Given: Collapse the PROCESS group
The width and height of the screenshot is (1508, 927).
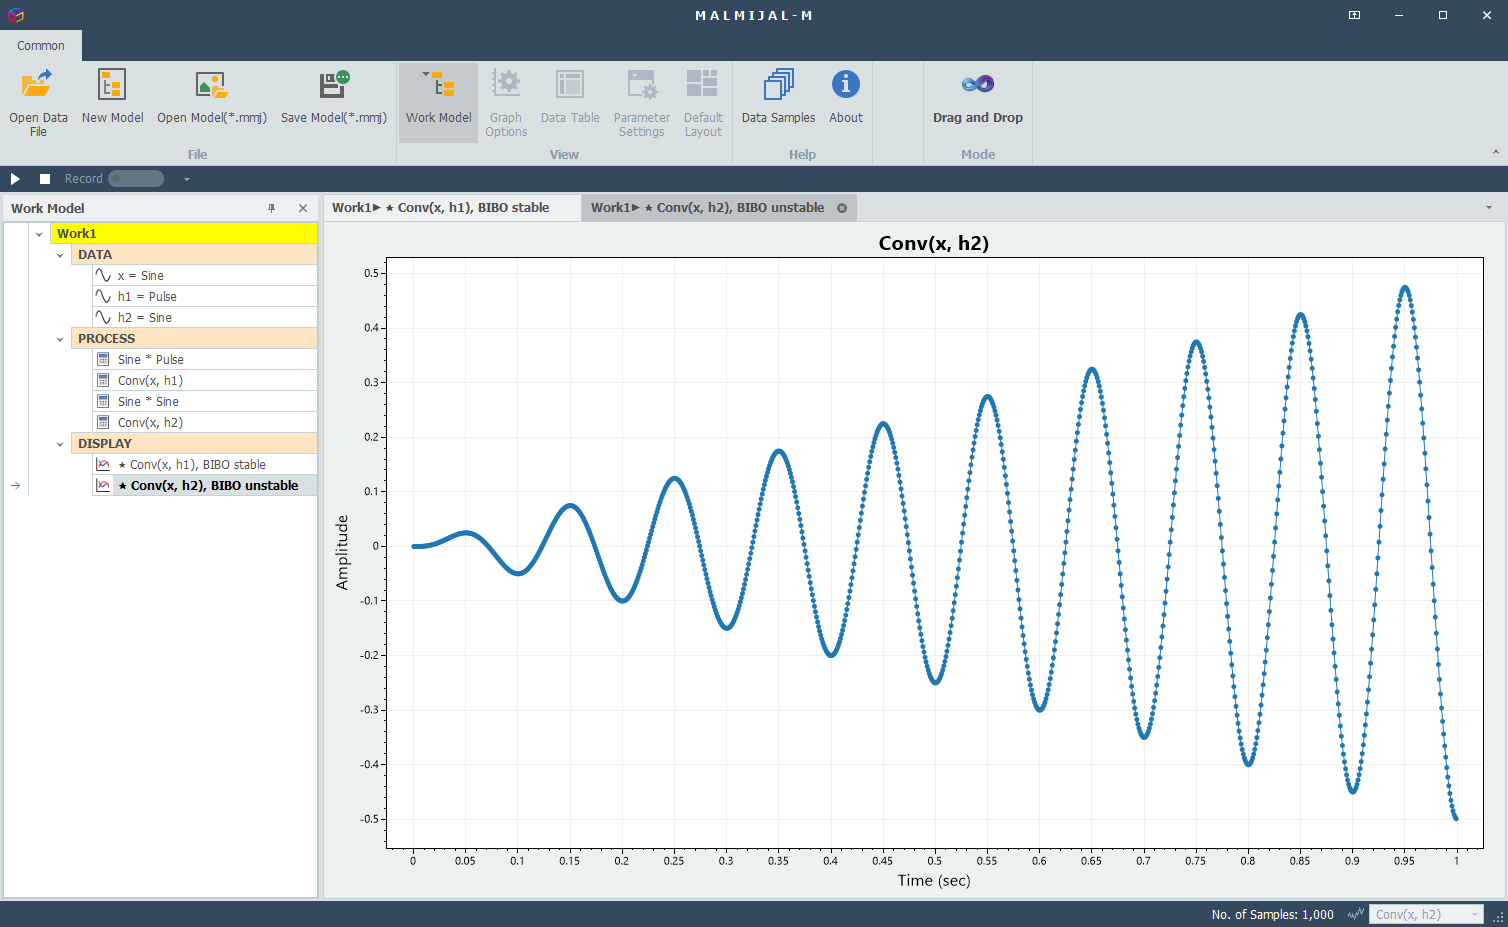Looking at the screenshot, I should 60,339.
